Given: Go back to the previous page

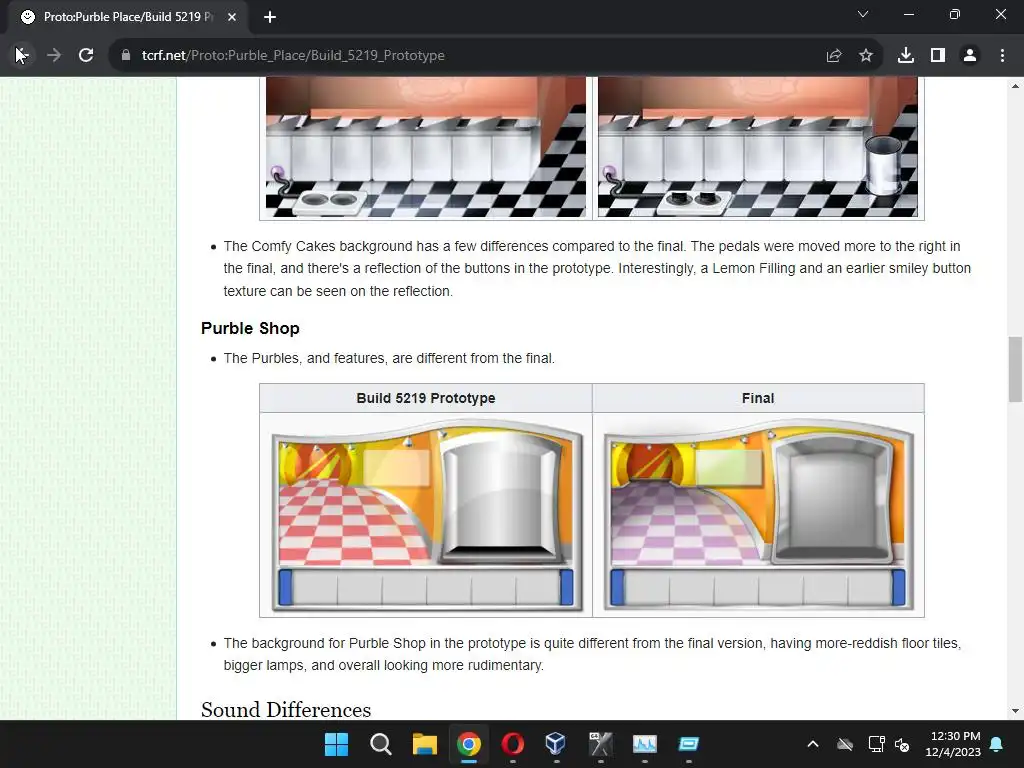Looking at the screenshot, I should [22, 56].
